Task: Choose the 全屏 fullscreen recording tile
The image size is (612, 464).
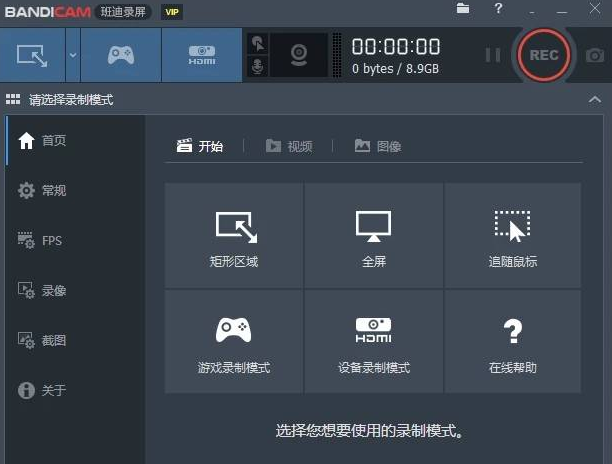Action: pyautogui.click(x=373, y=235)
